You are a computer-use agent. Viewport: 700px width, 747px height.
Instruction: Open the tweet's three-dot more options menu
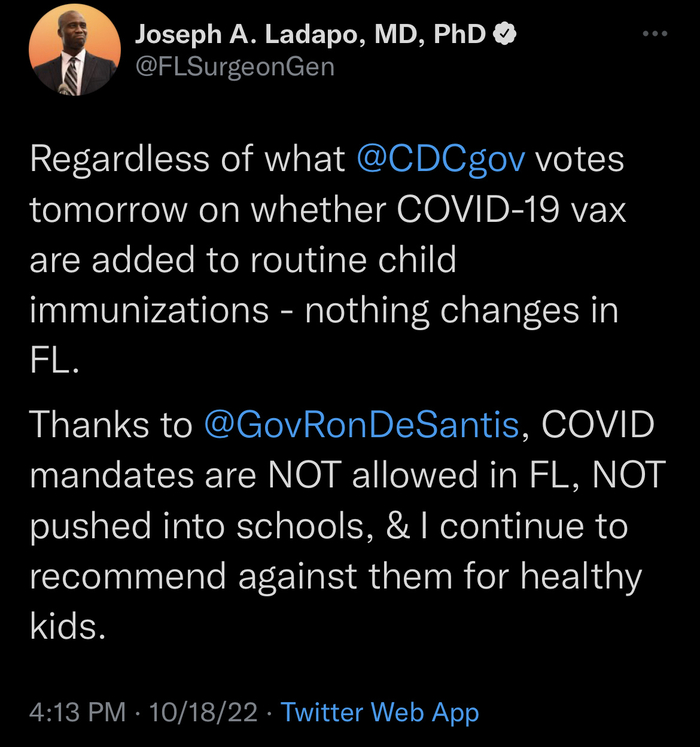[655, 34]
